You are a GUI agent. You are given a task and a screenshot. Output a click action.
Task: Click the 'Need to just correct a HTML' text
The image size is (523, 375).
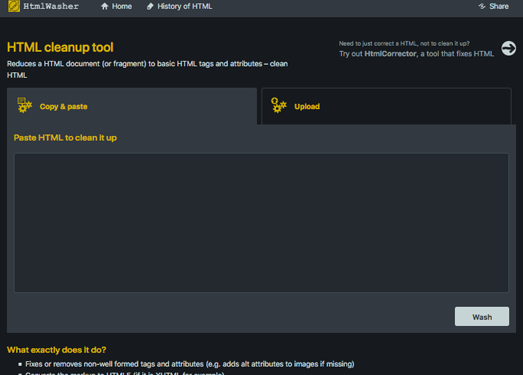(404, 43)
